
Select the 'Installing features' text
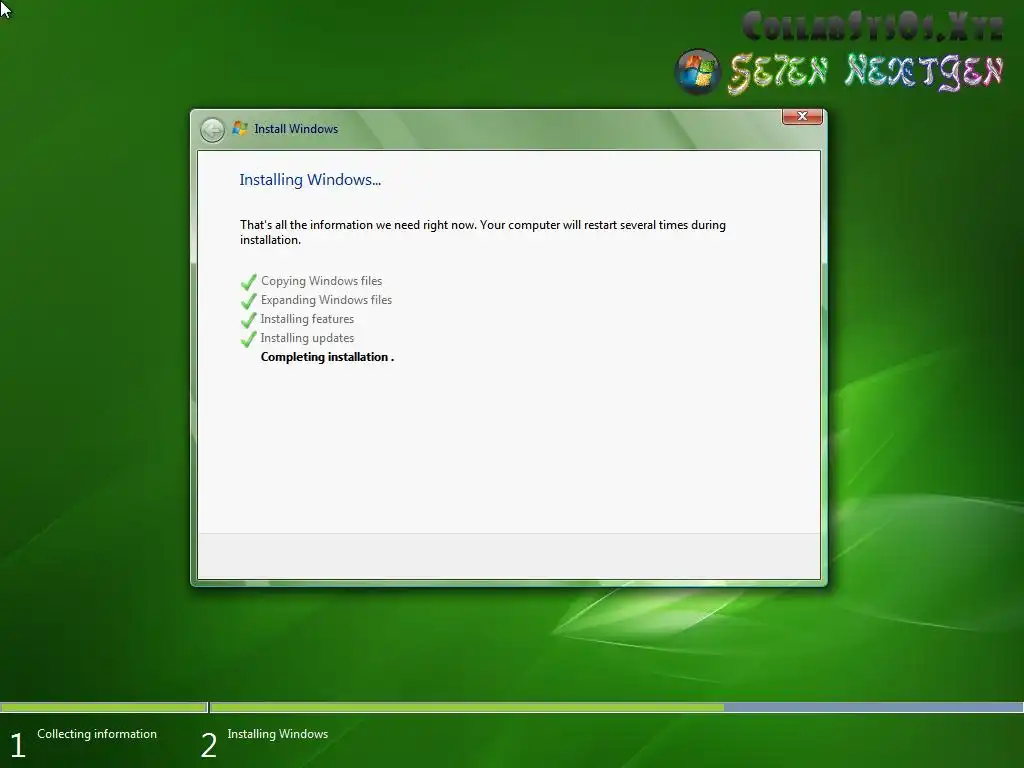[x=307, y=319]
